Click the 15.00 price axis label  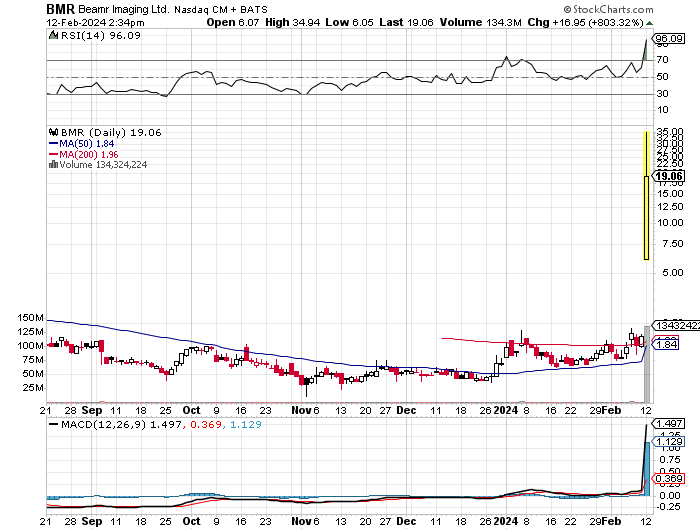pos(670,194)
